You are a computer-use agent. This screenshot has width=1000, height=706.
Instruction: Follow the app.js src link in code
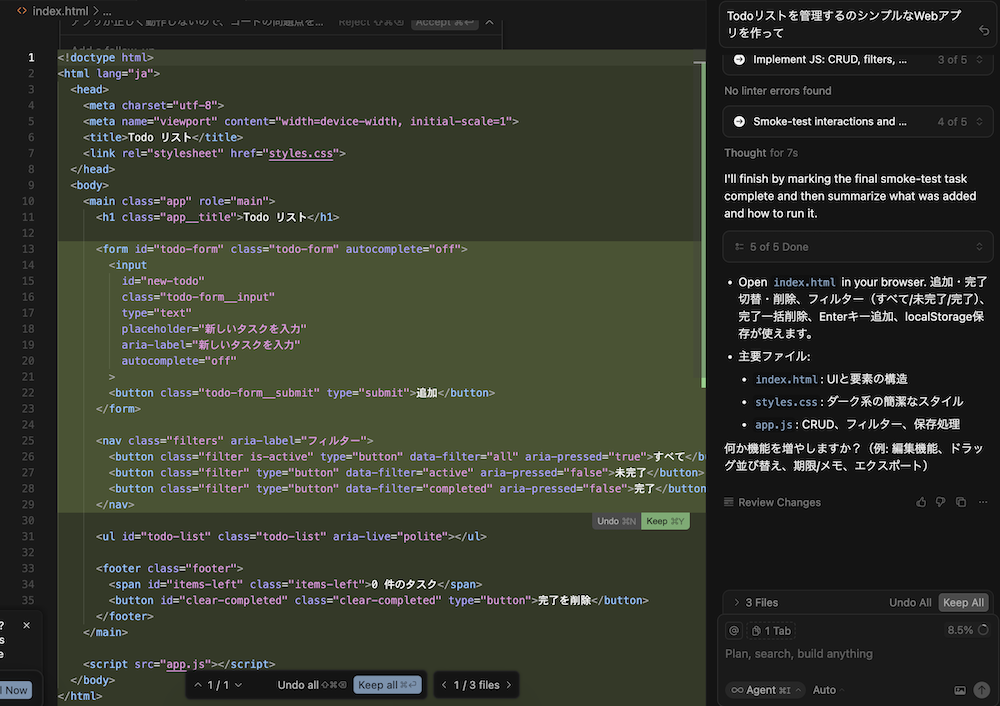tap(185, 664)
